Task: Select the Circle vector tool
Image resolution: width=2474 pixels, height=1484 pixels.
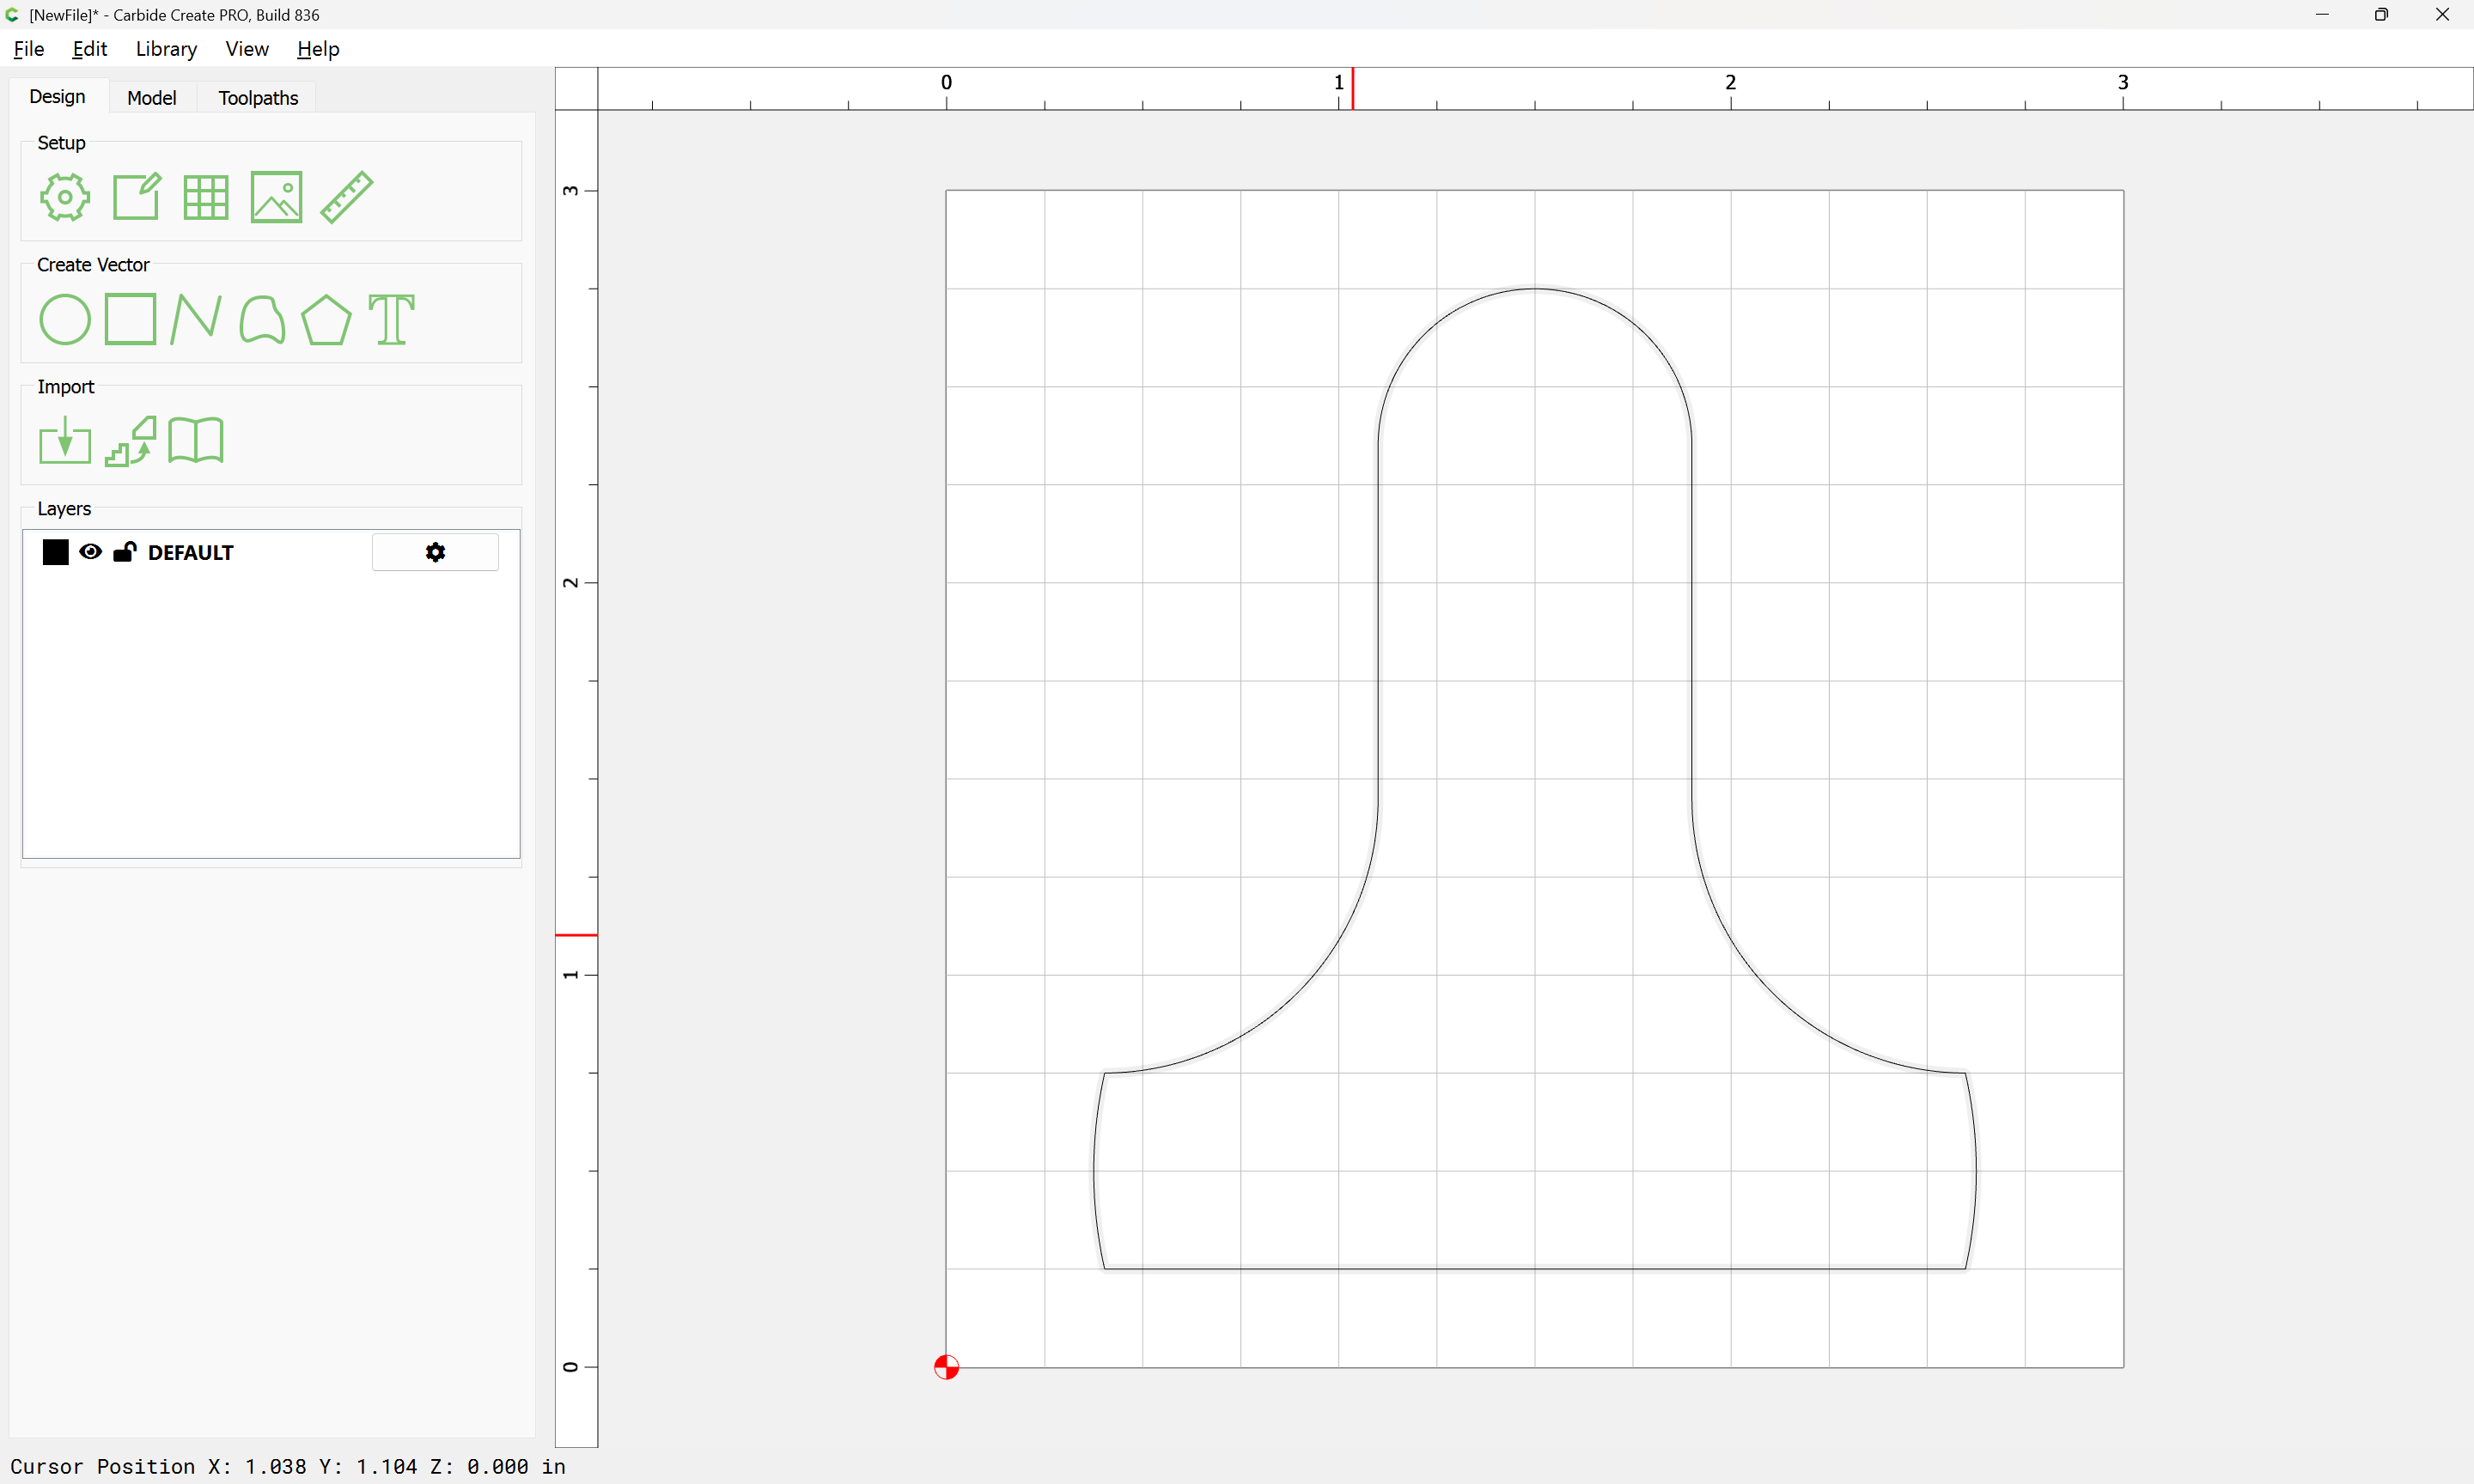Action: click(65, 320)
